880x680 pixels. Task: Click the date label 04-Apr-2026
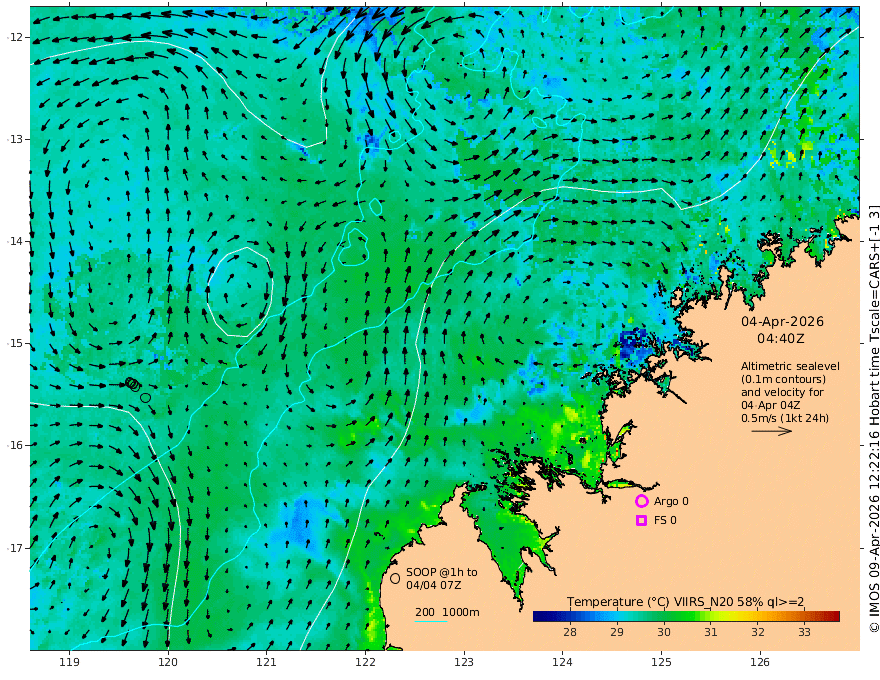(x=782, y=321)
